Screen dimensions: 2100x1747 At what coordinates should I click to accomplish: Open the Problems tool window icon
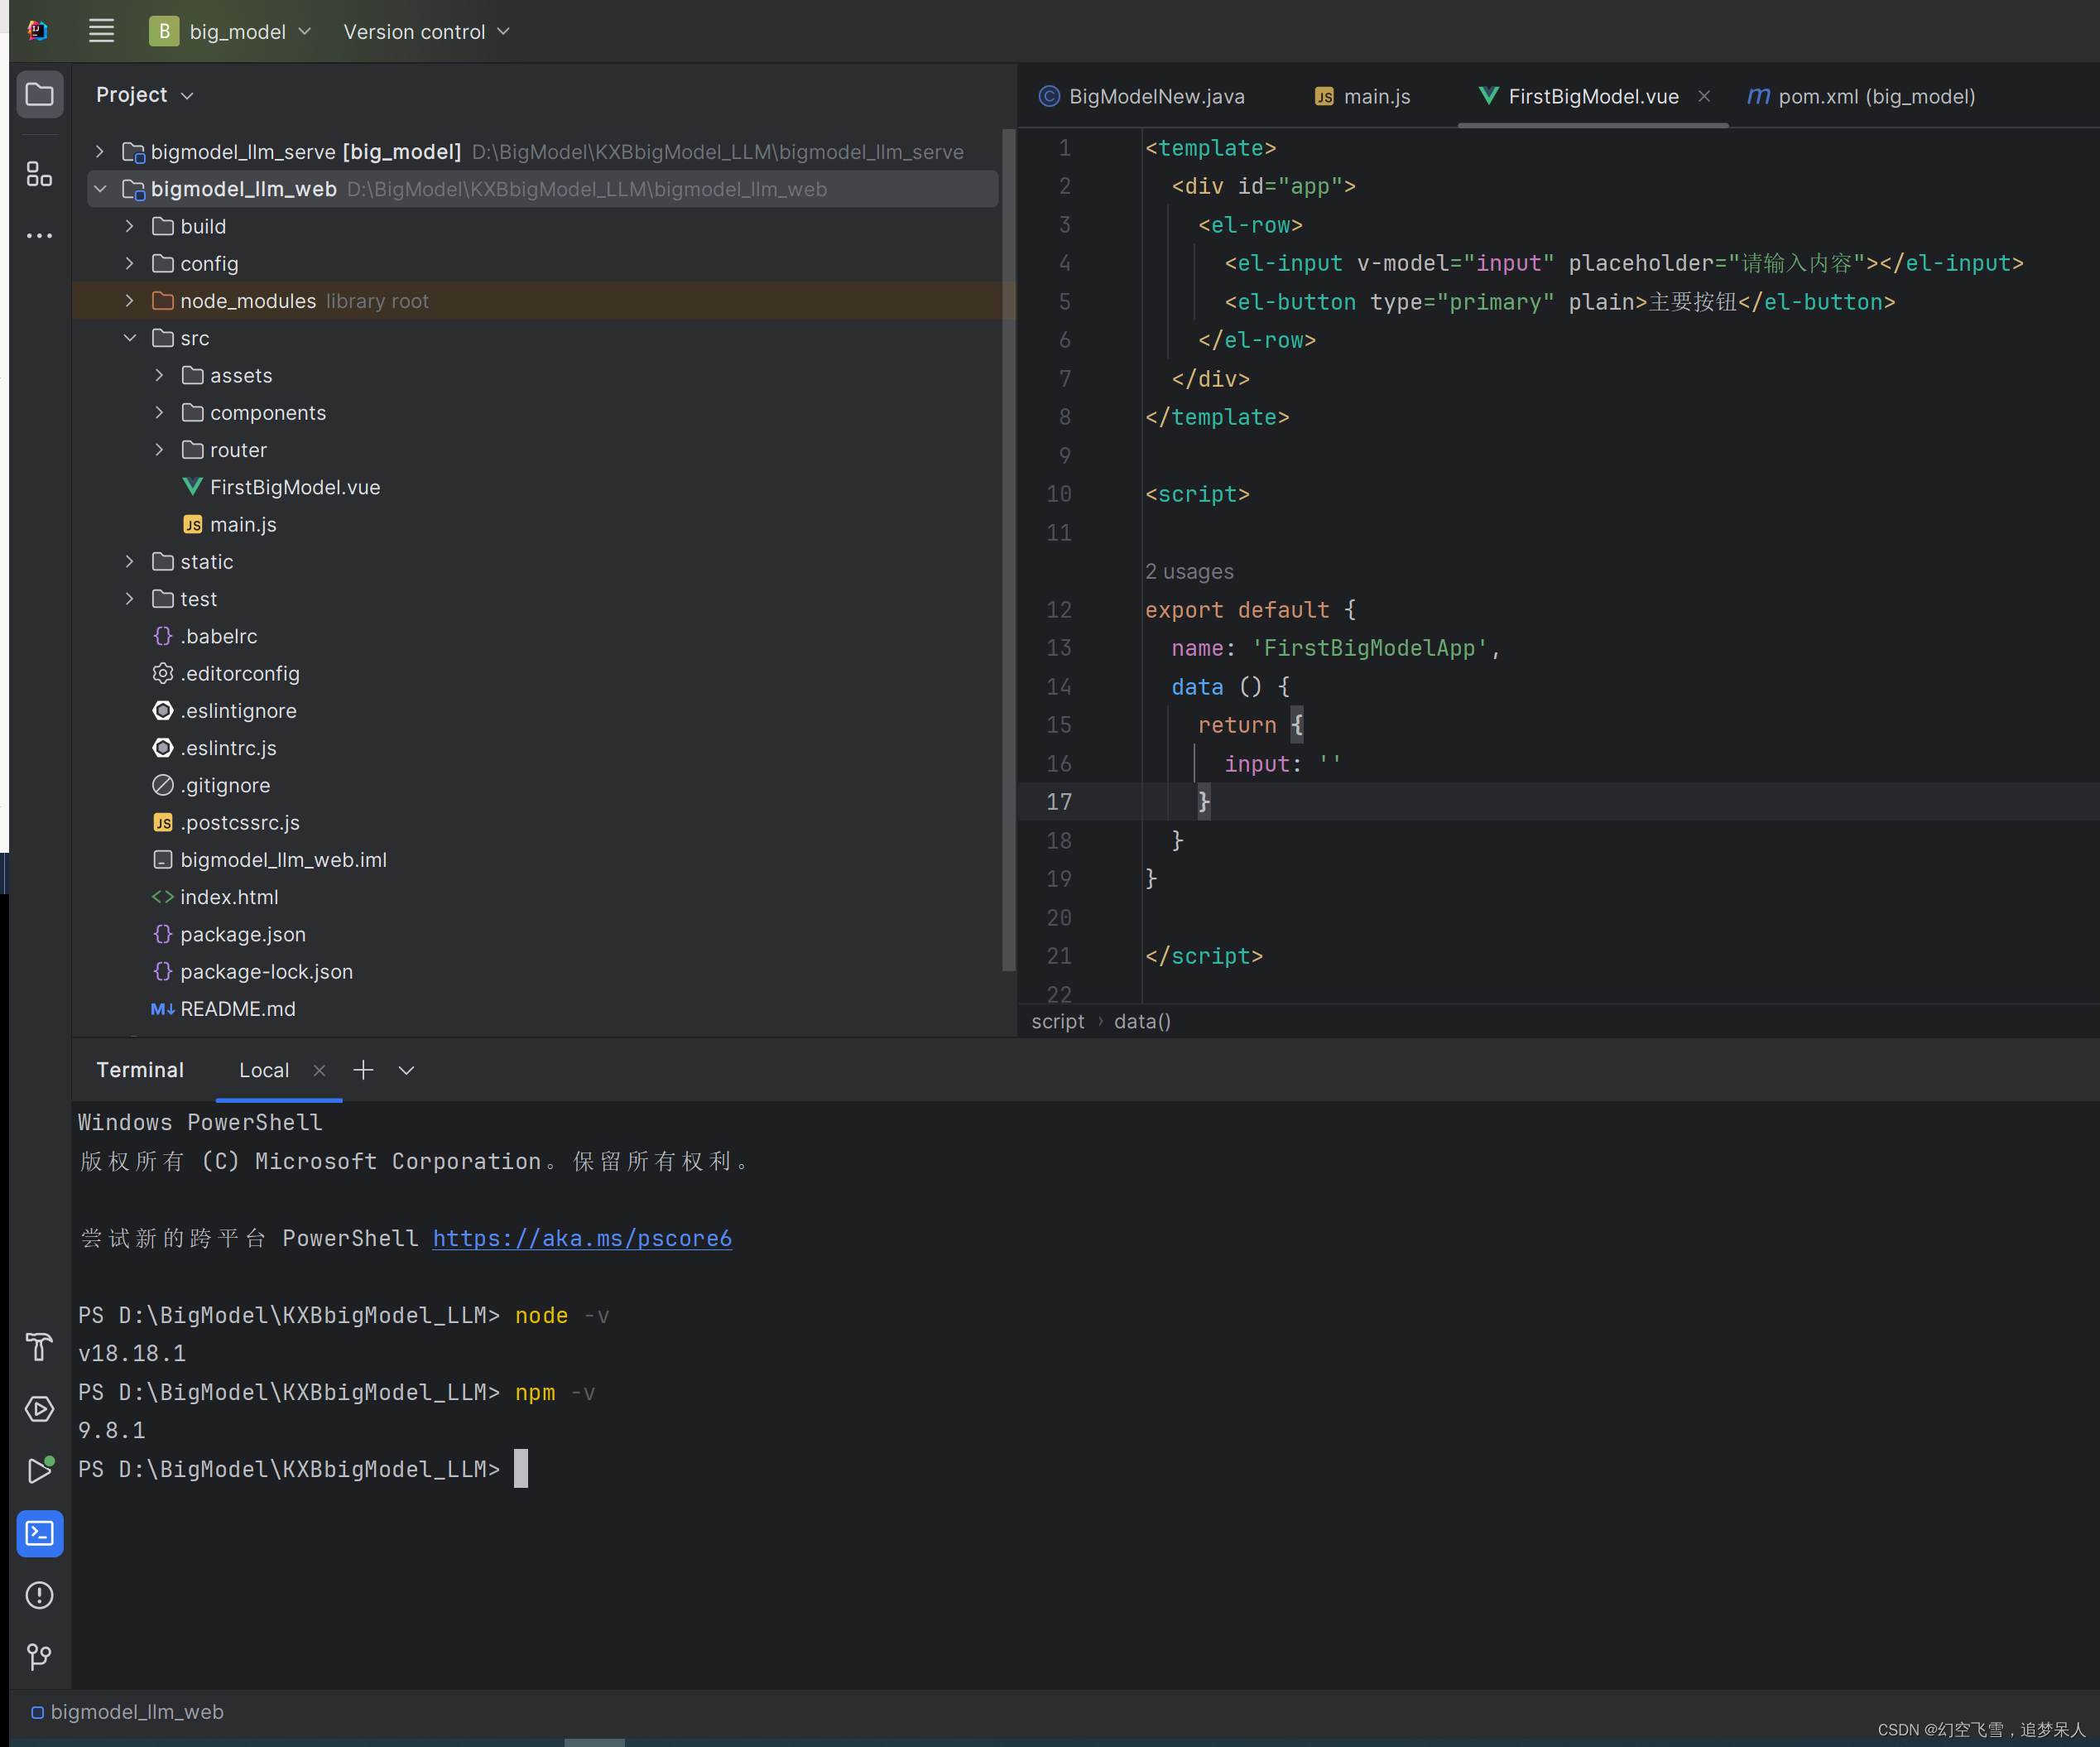39,1595
